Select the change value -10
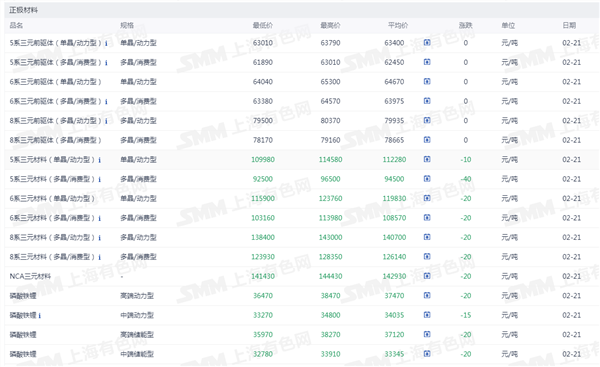Screen dimensions: 600x367 pyautogui.click(x=466, y=159)
